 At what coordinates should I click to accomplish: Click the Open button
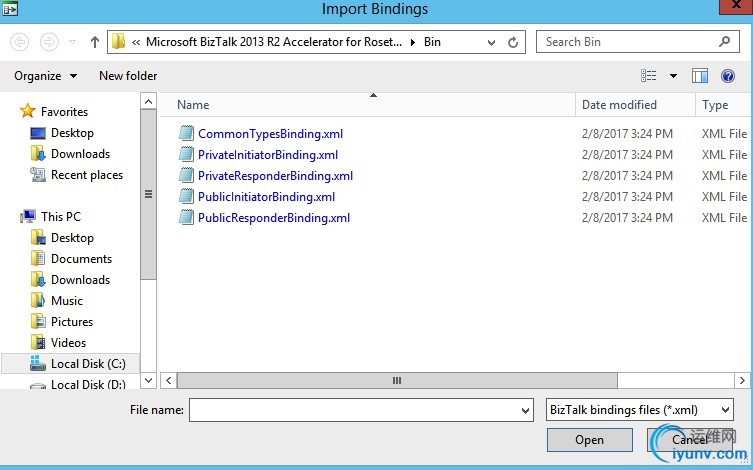589,440
